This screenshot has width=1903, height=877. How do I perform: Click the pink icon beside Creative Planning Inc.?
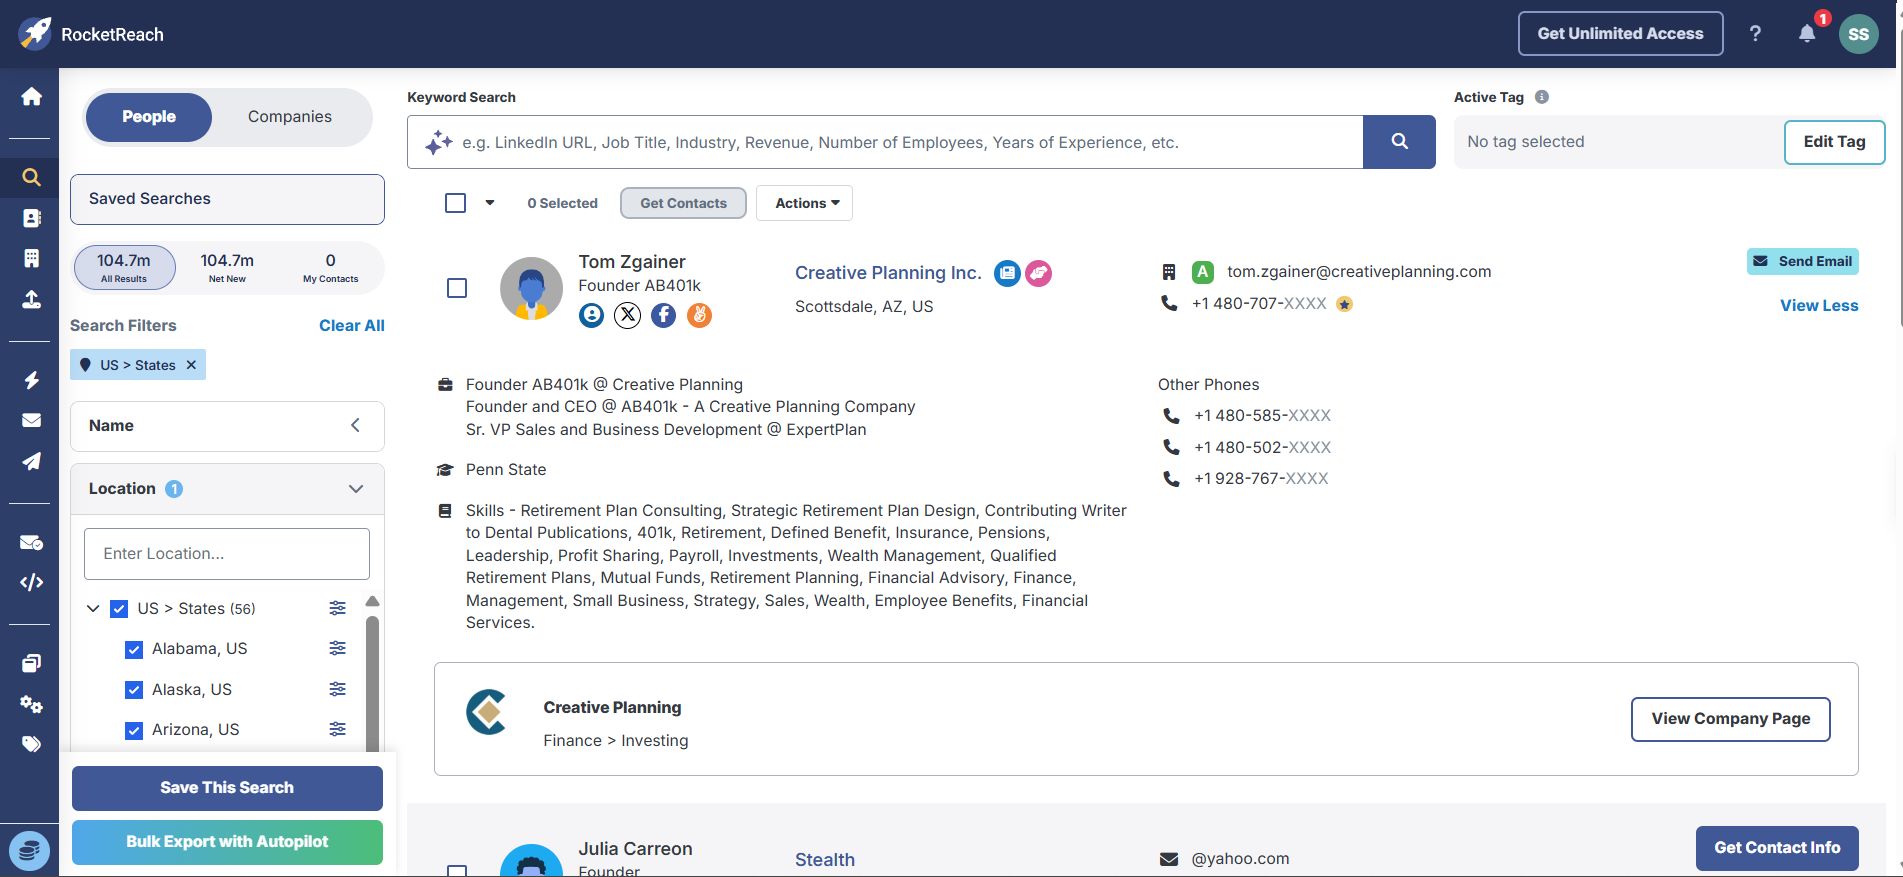click(1039, 273)
